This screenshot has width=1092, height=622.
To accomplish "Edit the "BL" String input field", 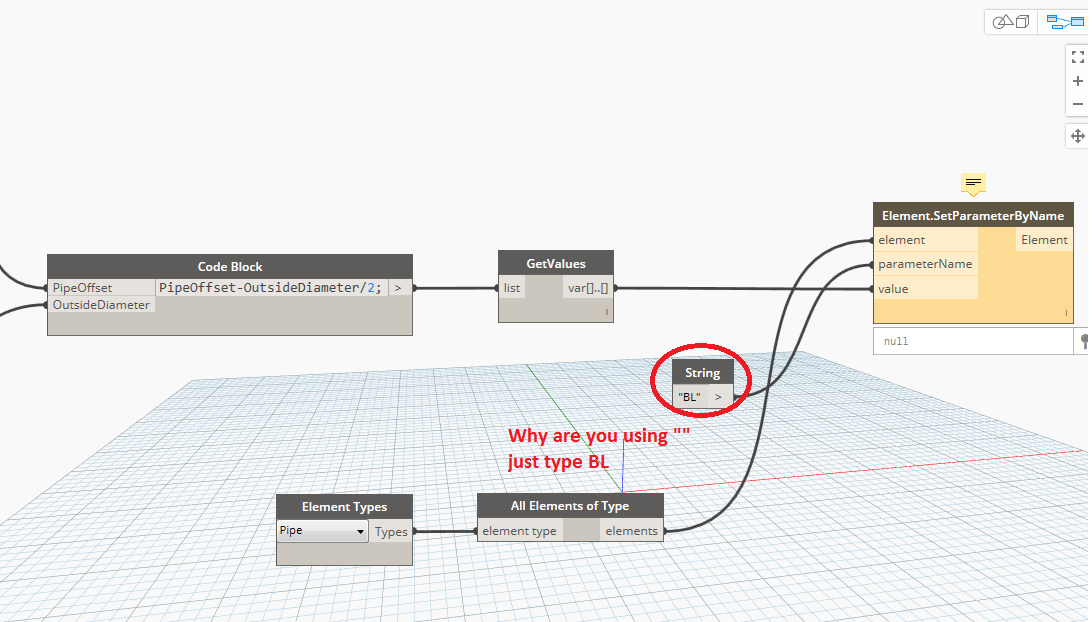I will coord(689,397).
